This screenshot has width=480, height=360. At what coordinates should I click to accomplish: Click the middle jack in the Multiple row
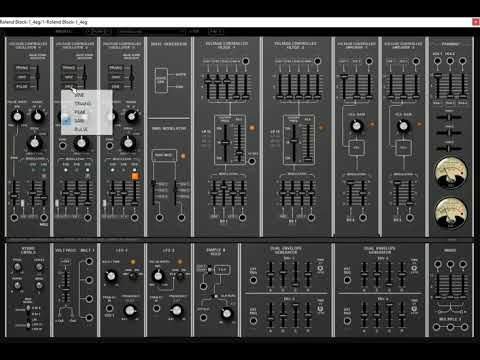coord(450,327)
